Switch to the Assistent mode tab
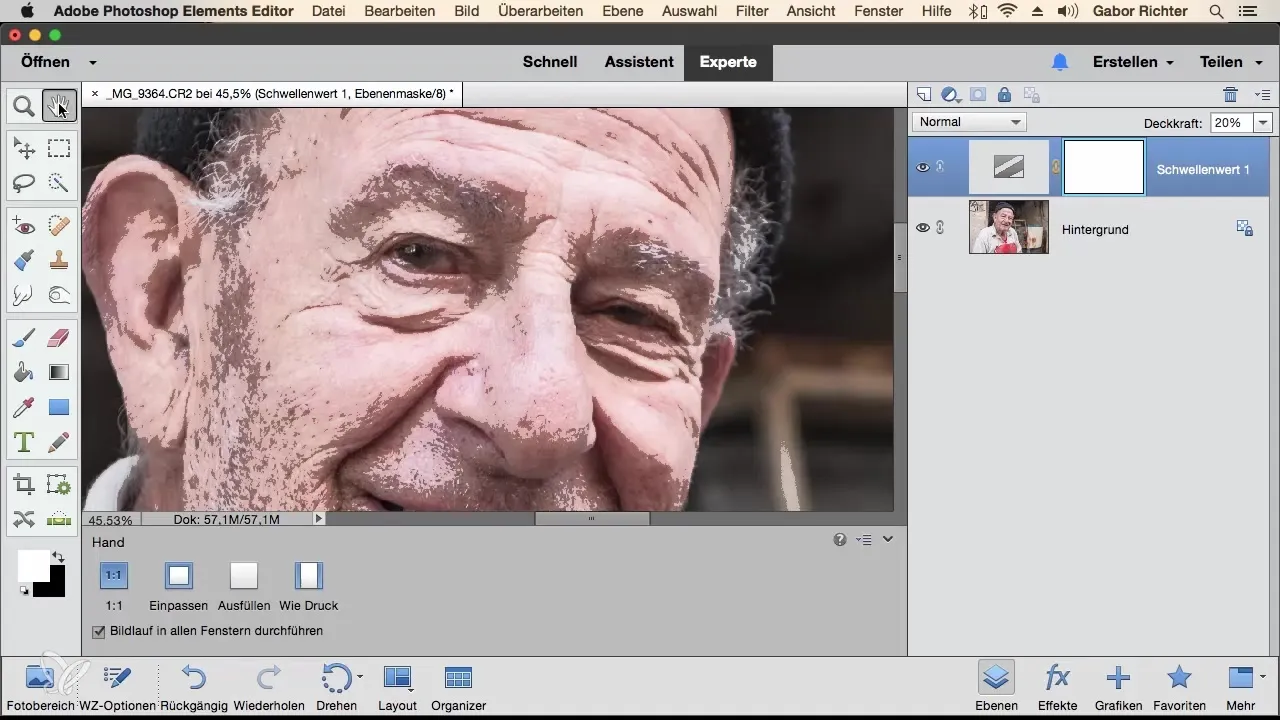Viewport: 1280px width, 720px height. [x=639, y=62]
